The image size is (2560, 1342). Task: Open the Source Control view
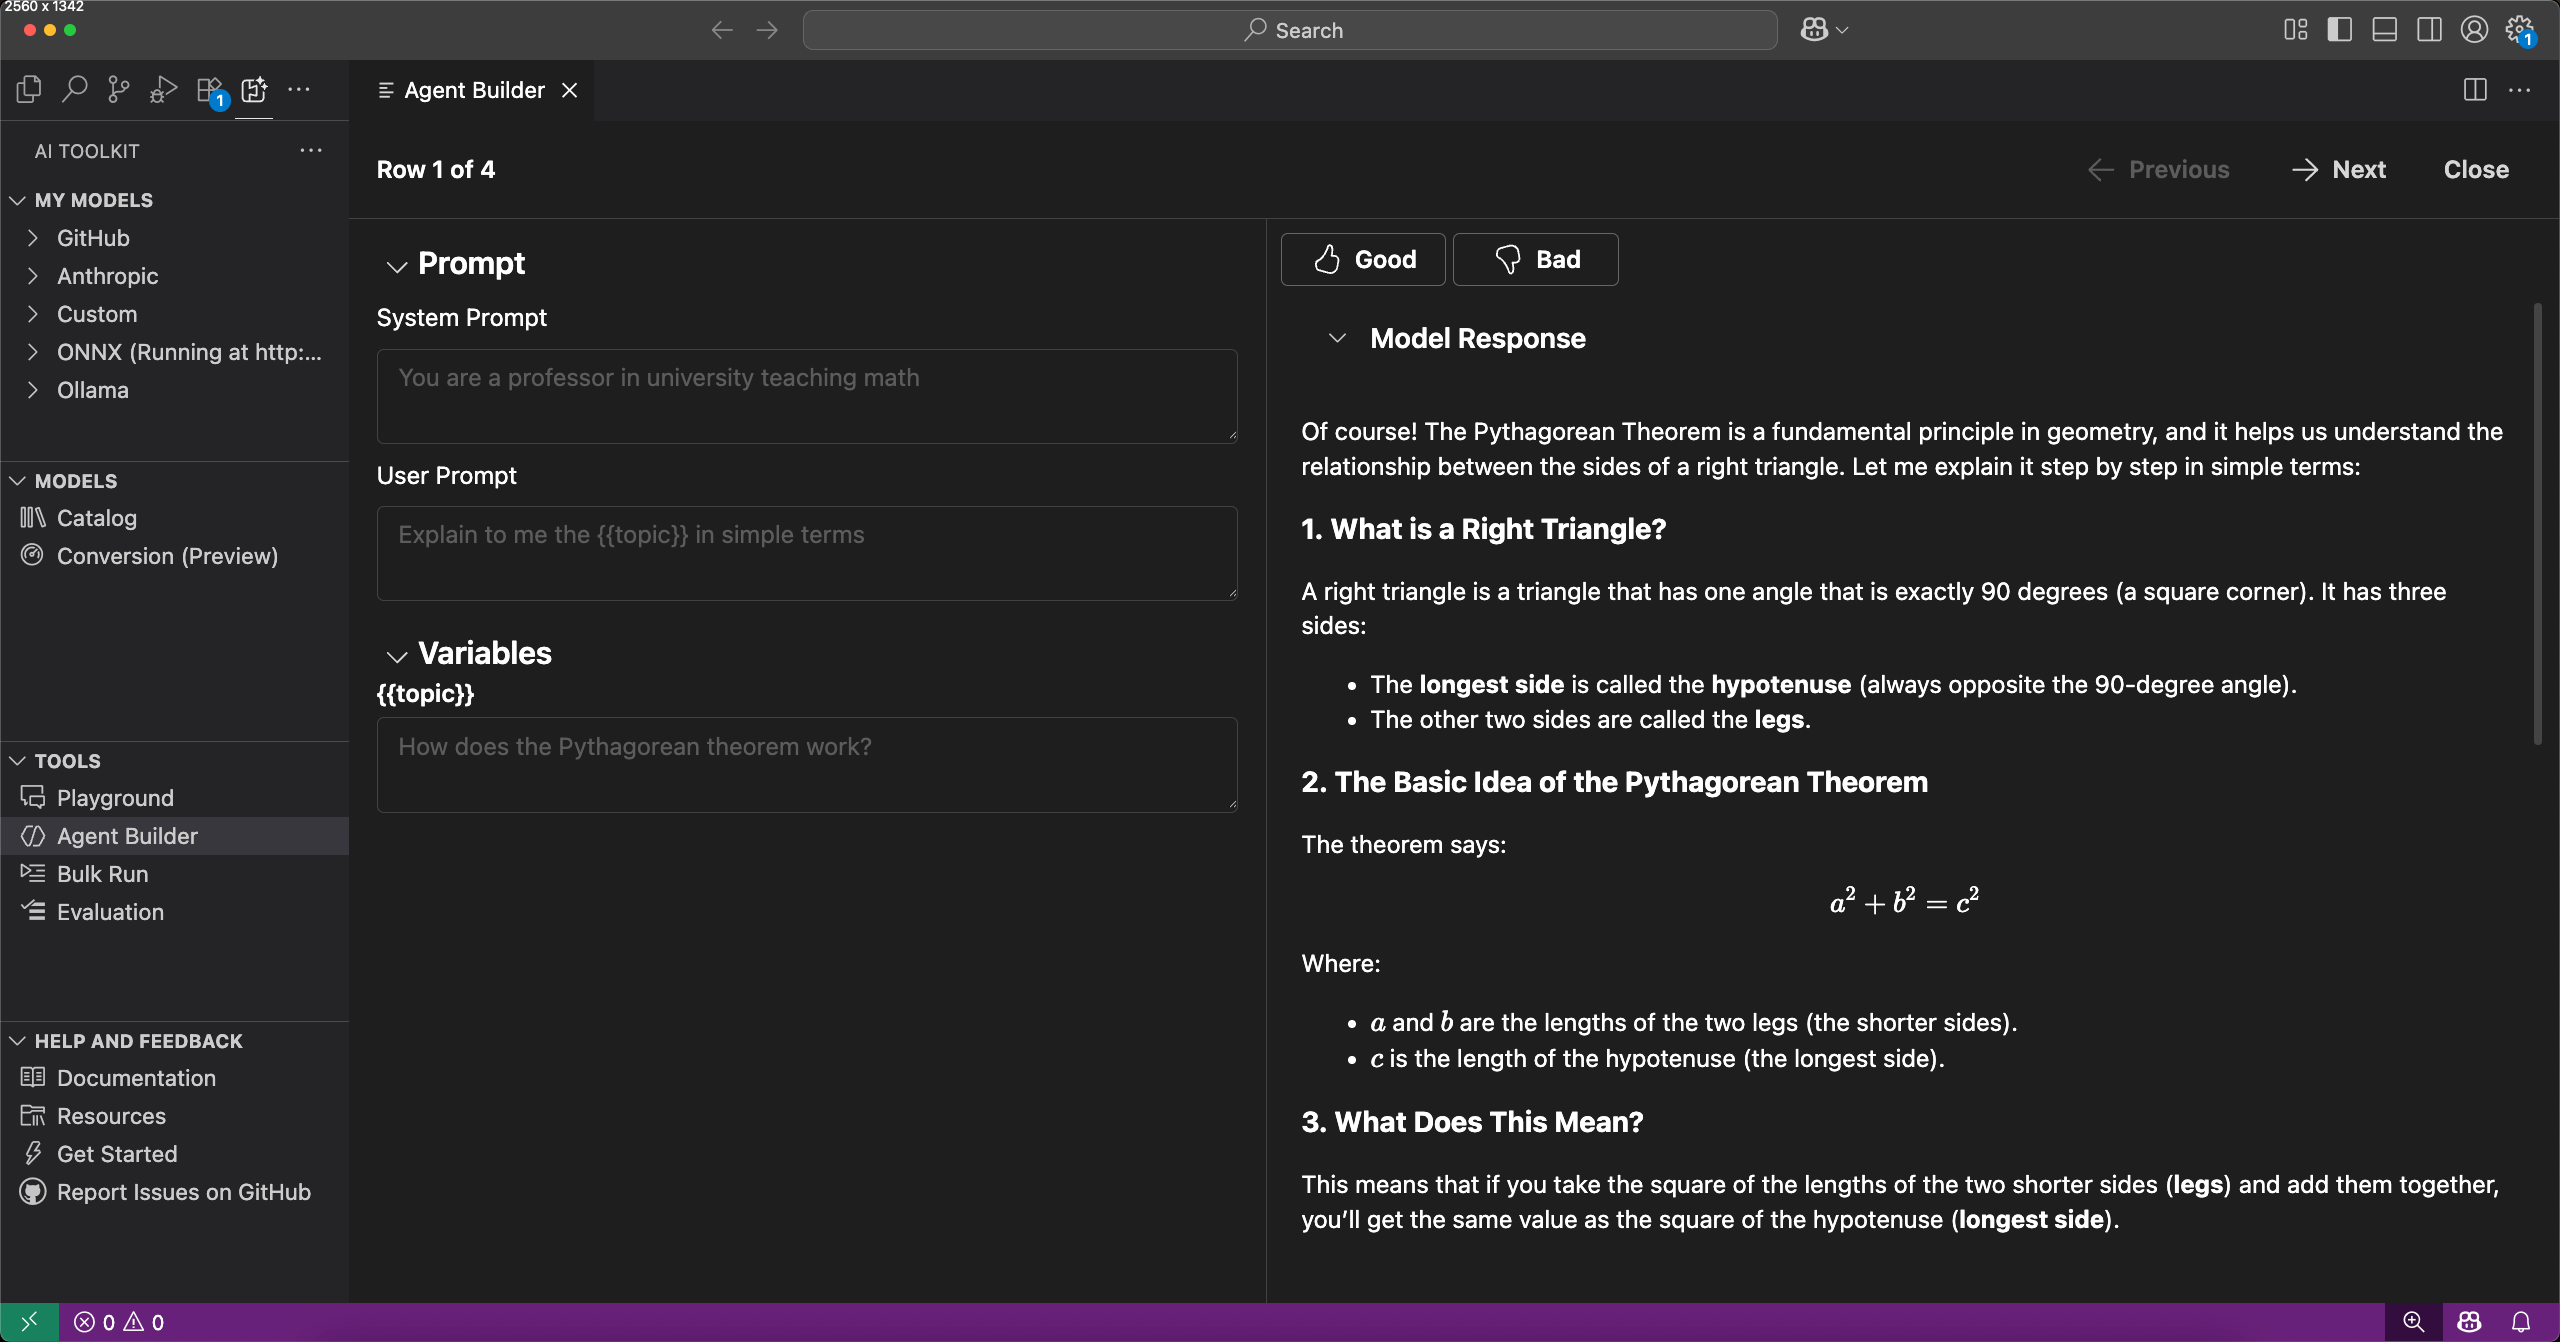(119, 89)
